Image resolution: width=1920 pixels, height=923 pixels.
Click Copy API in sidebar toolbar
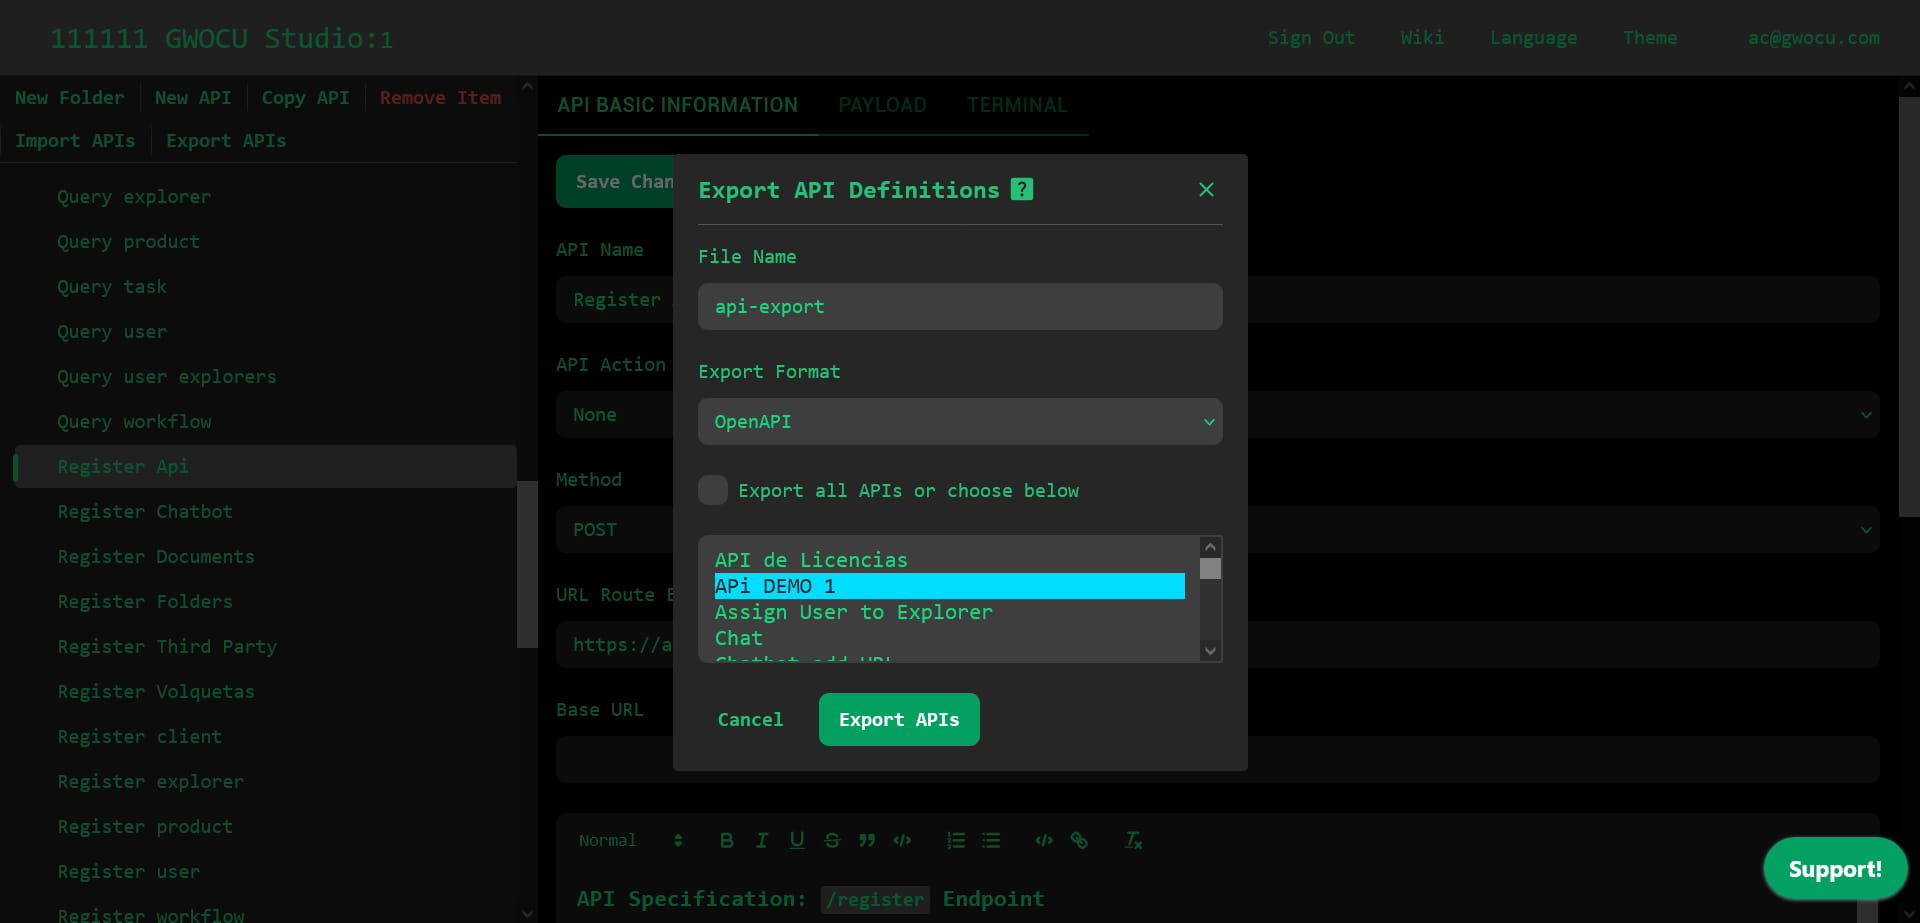305,98
